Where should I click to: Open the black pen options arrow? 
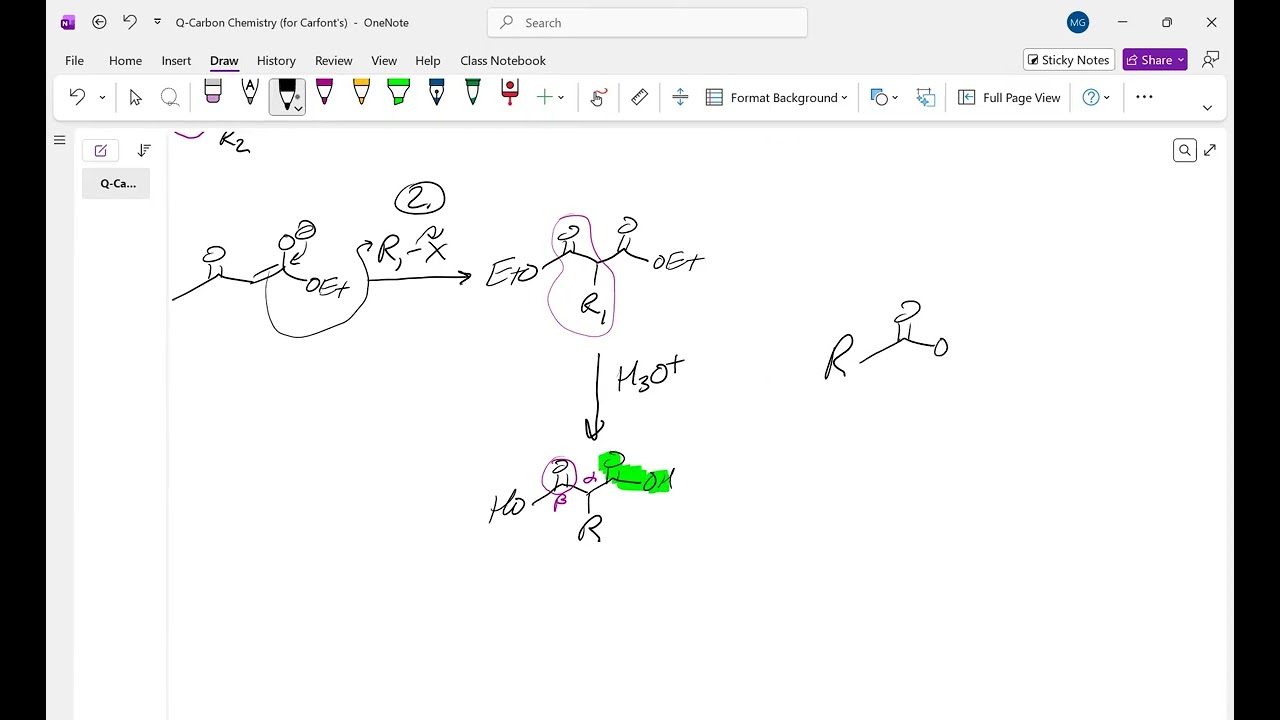297,108
